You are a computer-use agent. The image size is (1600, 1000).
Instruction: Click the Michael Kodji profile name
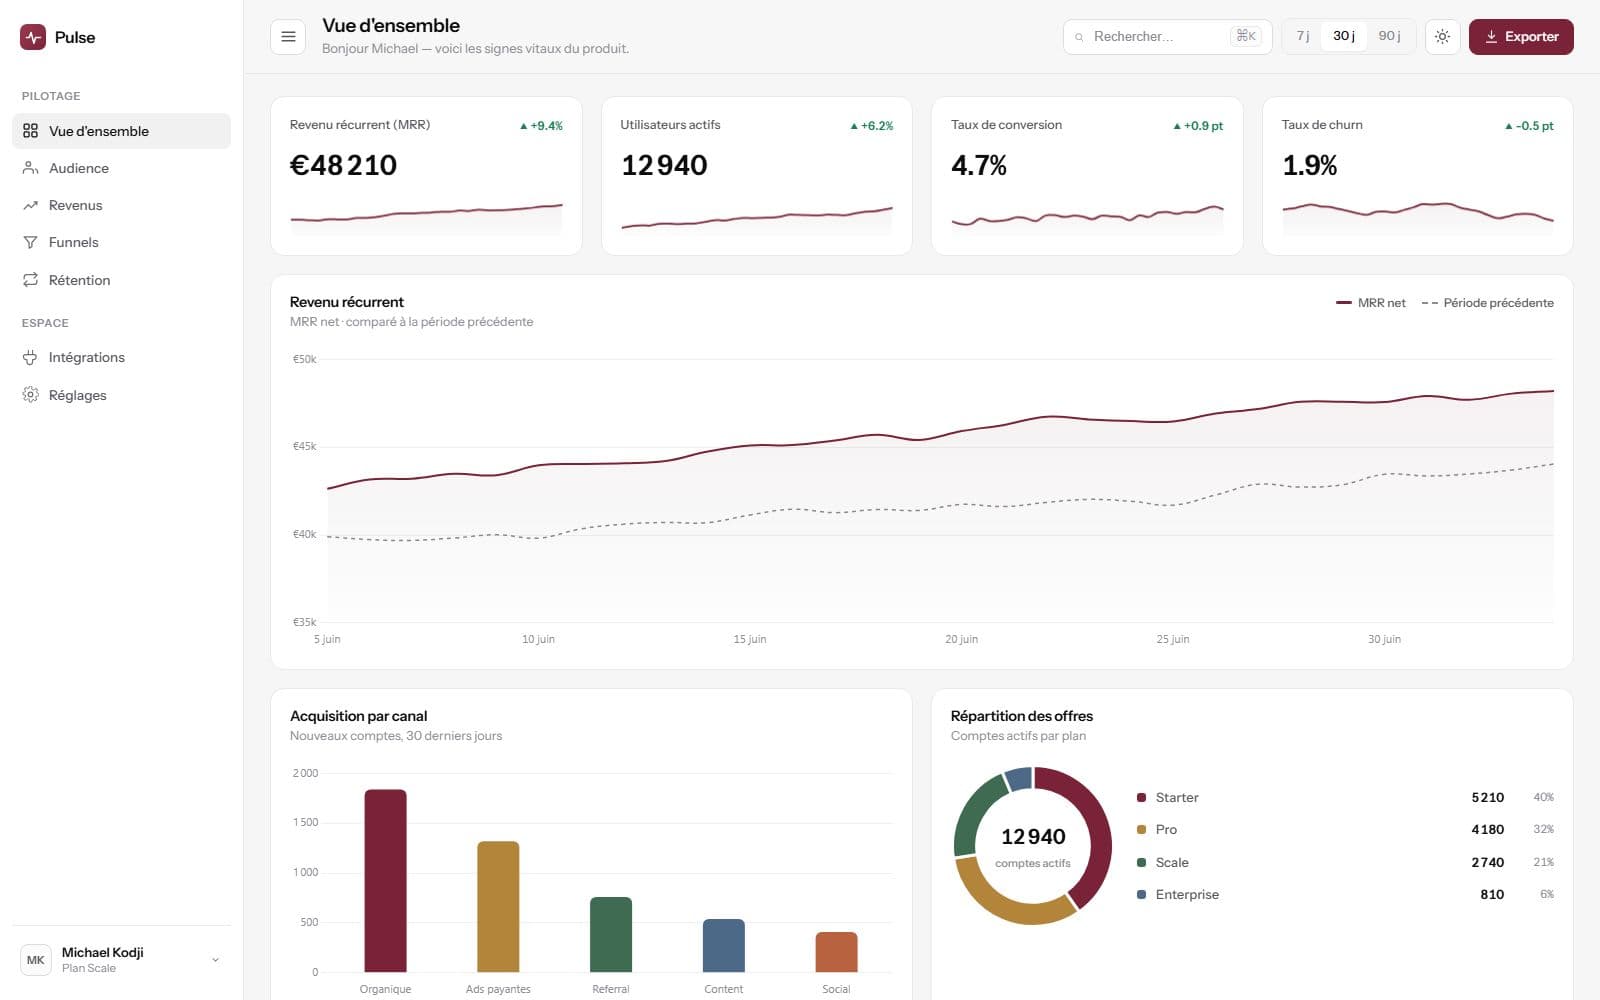point(103,952)
